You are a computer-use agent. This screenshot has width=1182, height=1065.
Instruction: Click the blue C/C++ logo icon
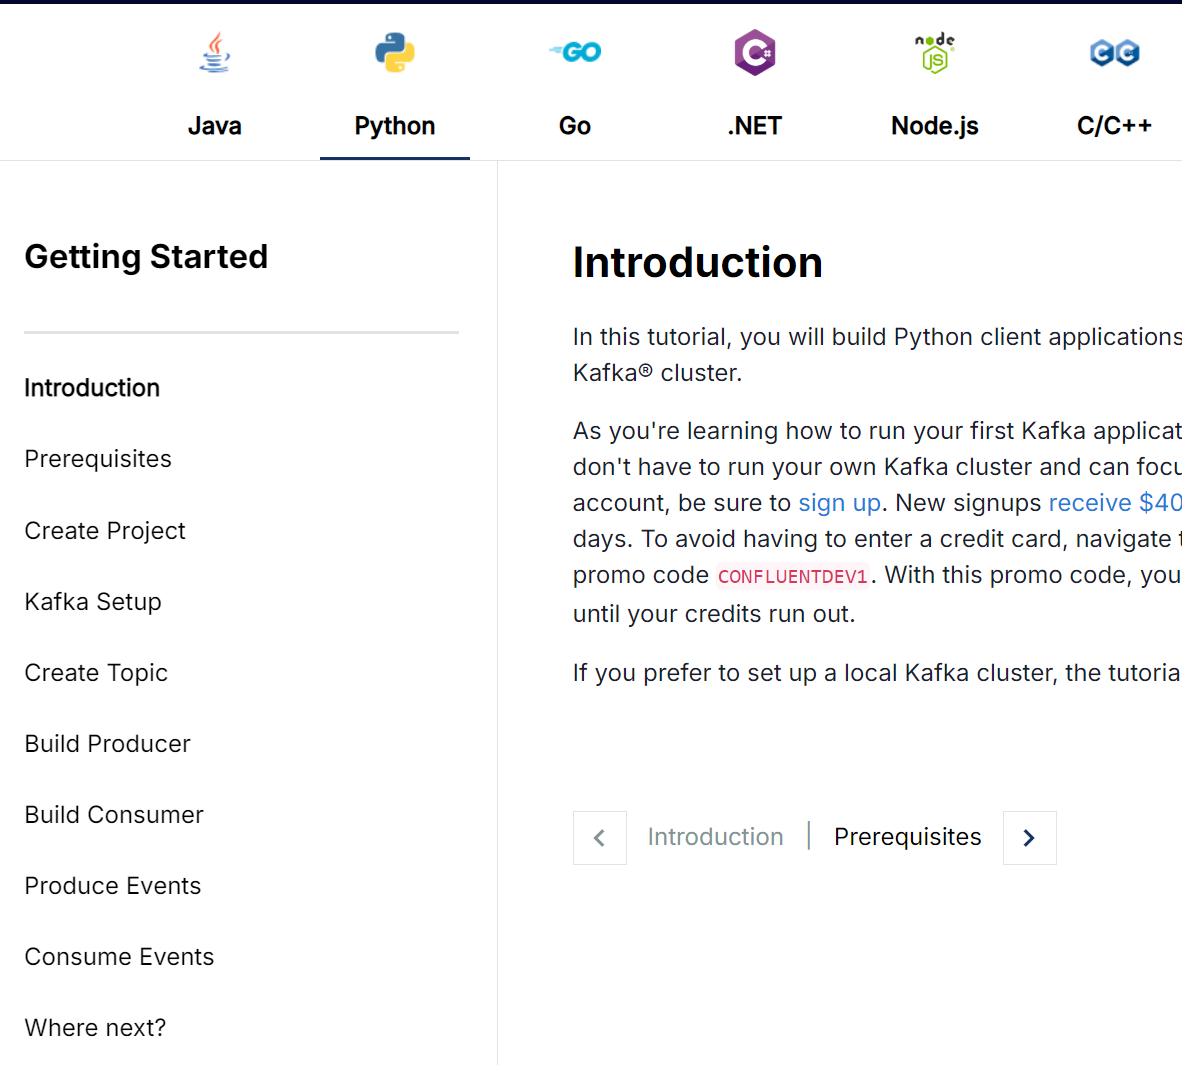(1114, 52)
